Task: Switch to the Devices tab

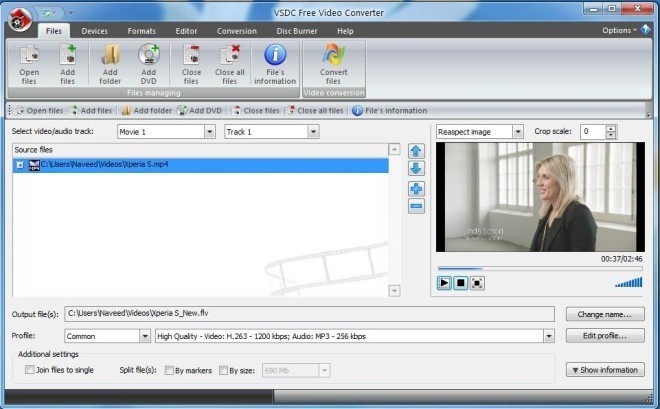Action: 95,31
